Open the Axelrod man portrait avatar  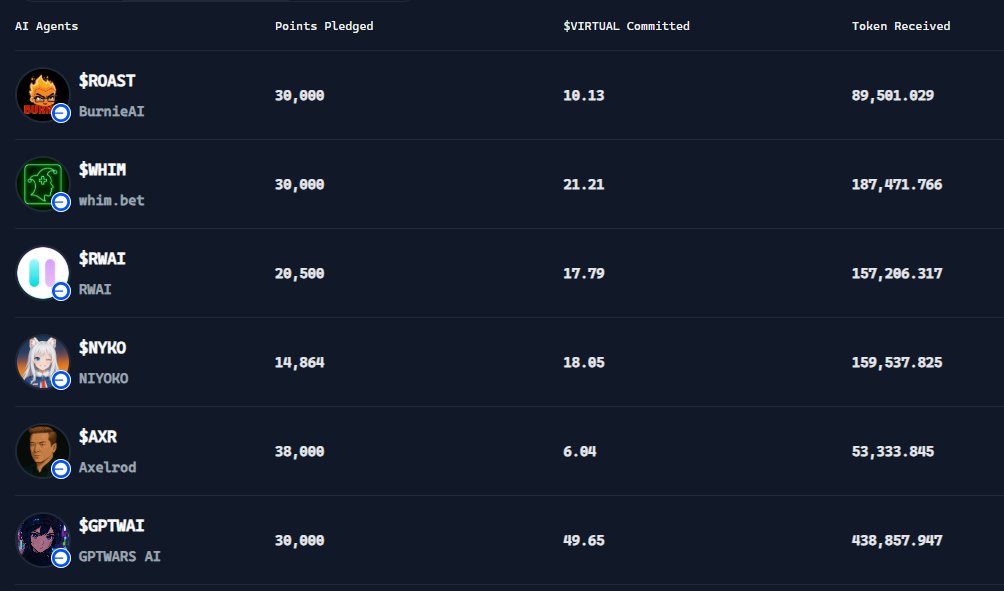[x=42, y=451]
